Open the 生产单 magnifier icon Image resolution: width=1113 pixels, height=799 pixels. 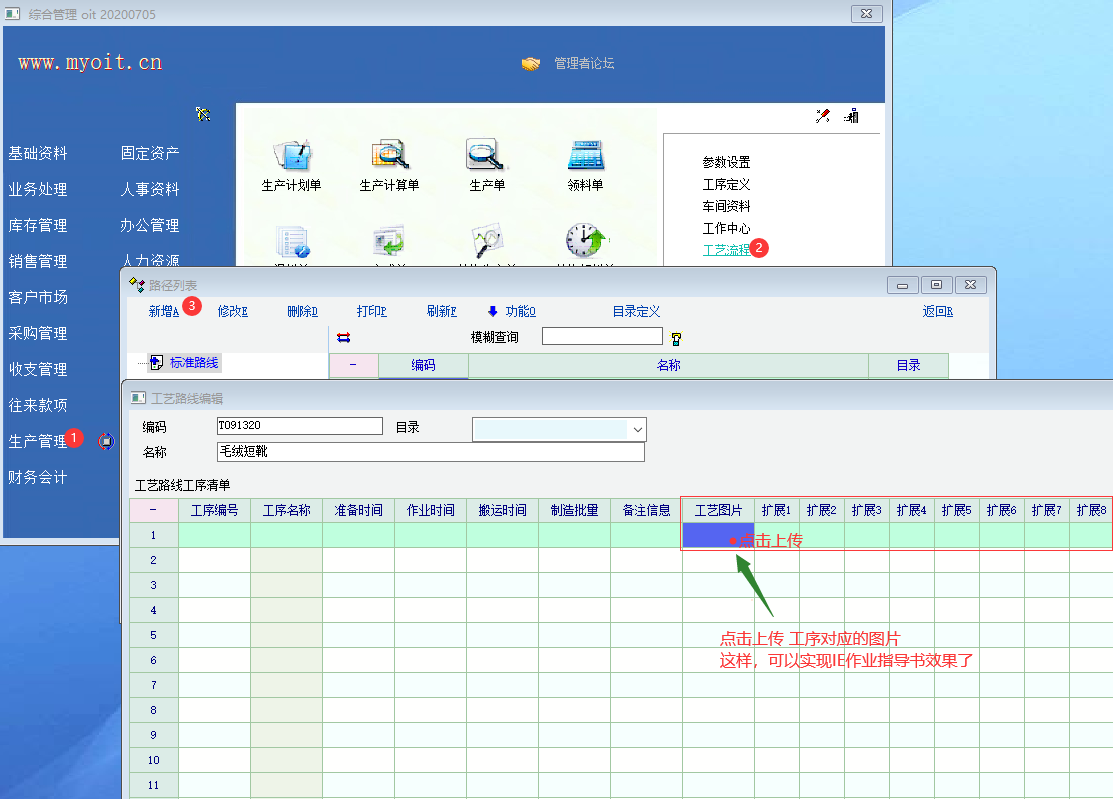(487, 156)
